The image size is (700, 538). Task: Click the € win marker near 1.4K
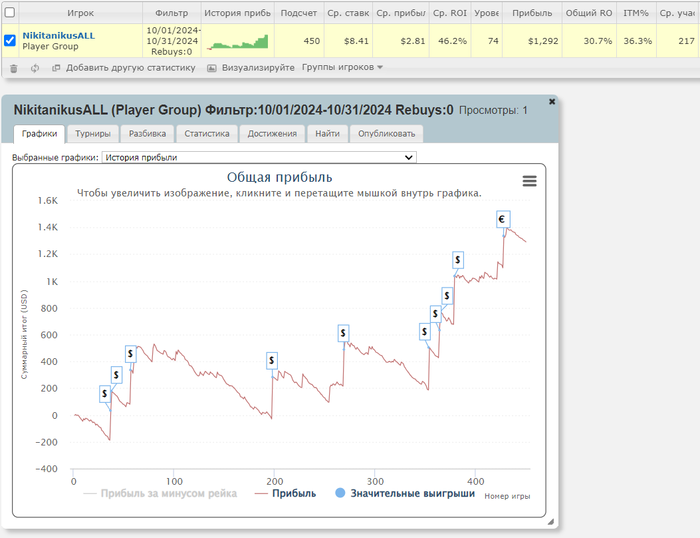(503, 219)
